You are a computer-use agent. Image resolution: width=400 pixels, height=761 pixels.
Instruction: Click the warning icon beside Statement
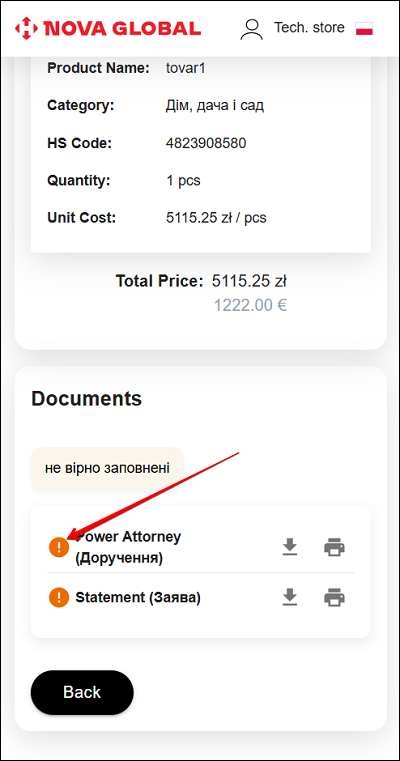(59, 597)
